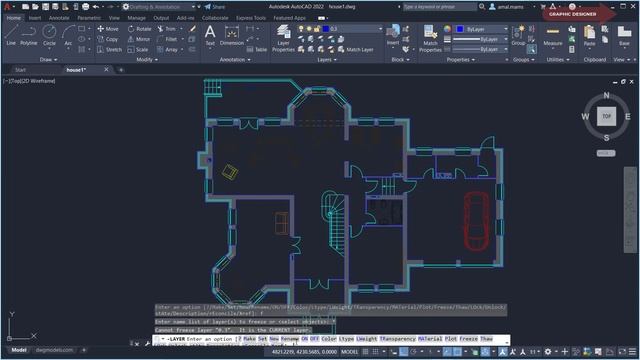This screenshot has width=640, height=360.
Task: Open the Manage ribbon tab
Action: 136,18
